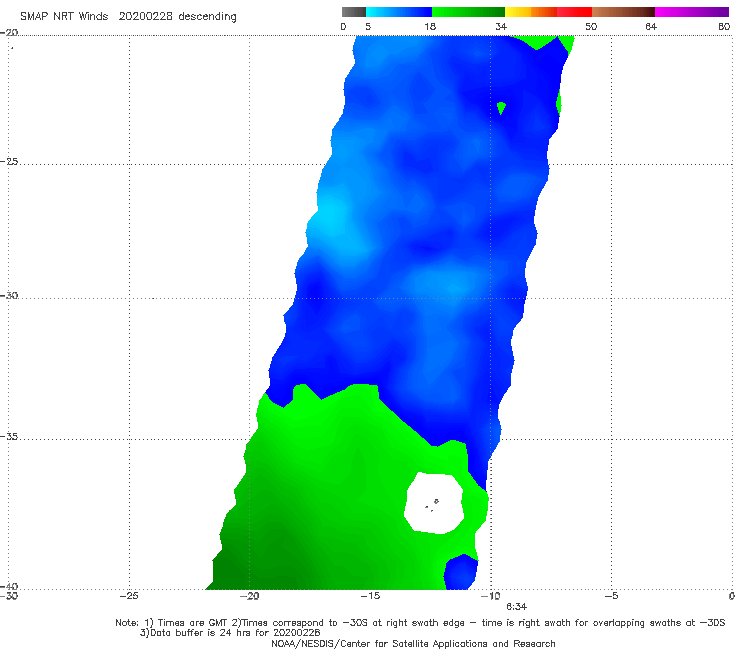Click the latitude axis label "-35"
The image size is (740, 650).
(x=9, y=437)
